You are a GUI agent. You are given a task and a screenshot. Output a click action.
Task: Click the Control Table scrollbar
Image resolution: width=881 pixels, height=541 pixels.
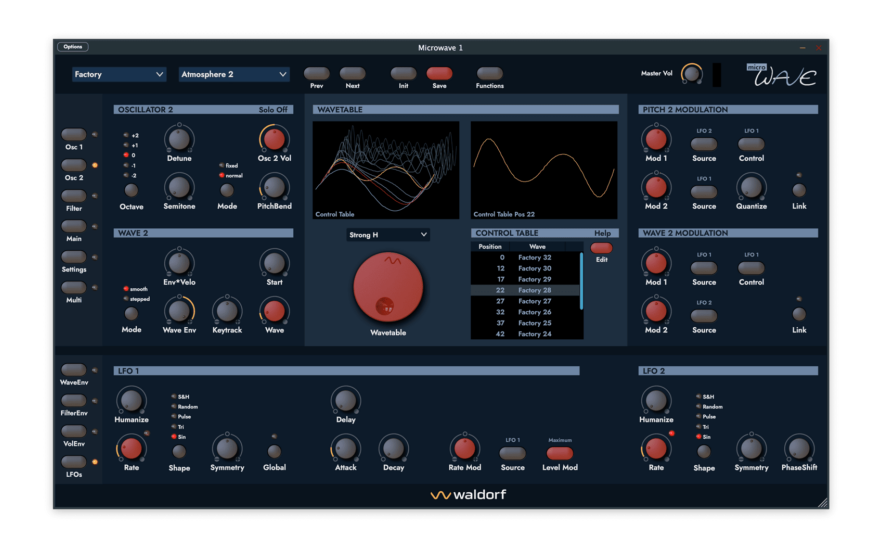tap(581, 281)
